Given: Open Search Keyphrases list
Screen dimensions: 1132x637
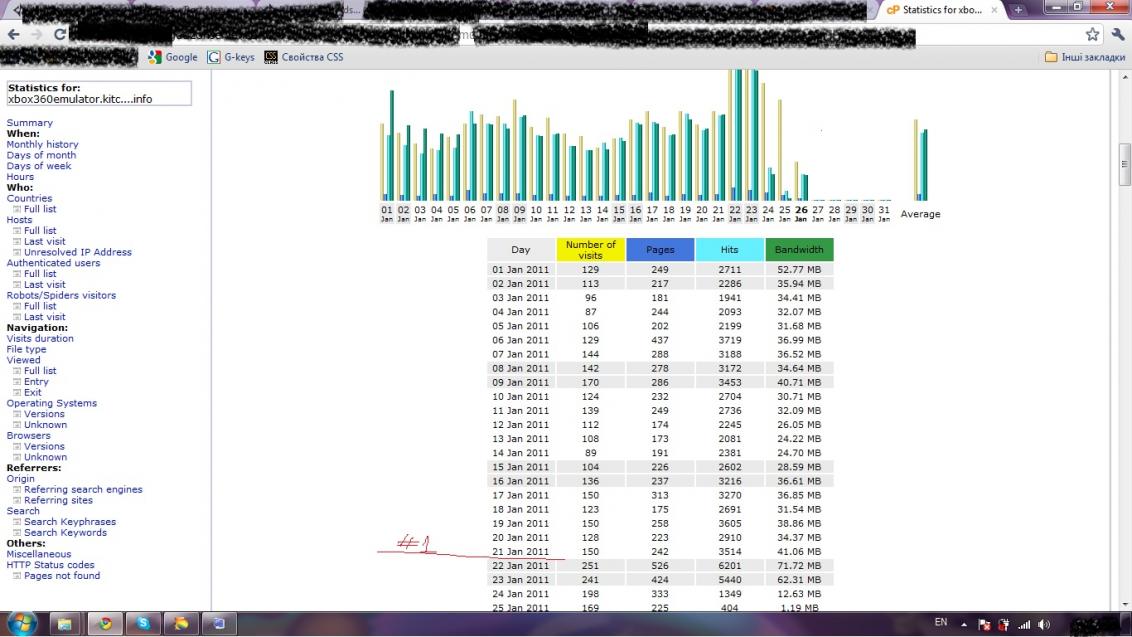Looking at the screenshot, I should coord(70,522).
